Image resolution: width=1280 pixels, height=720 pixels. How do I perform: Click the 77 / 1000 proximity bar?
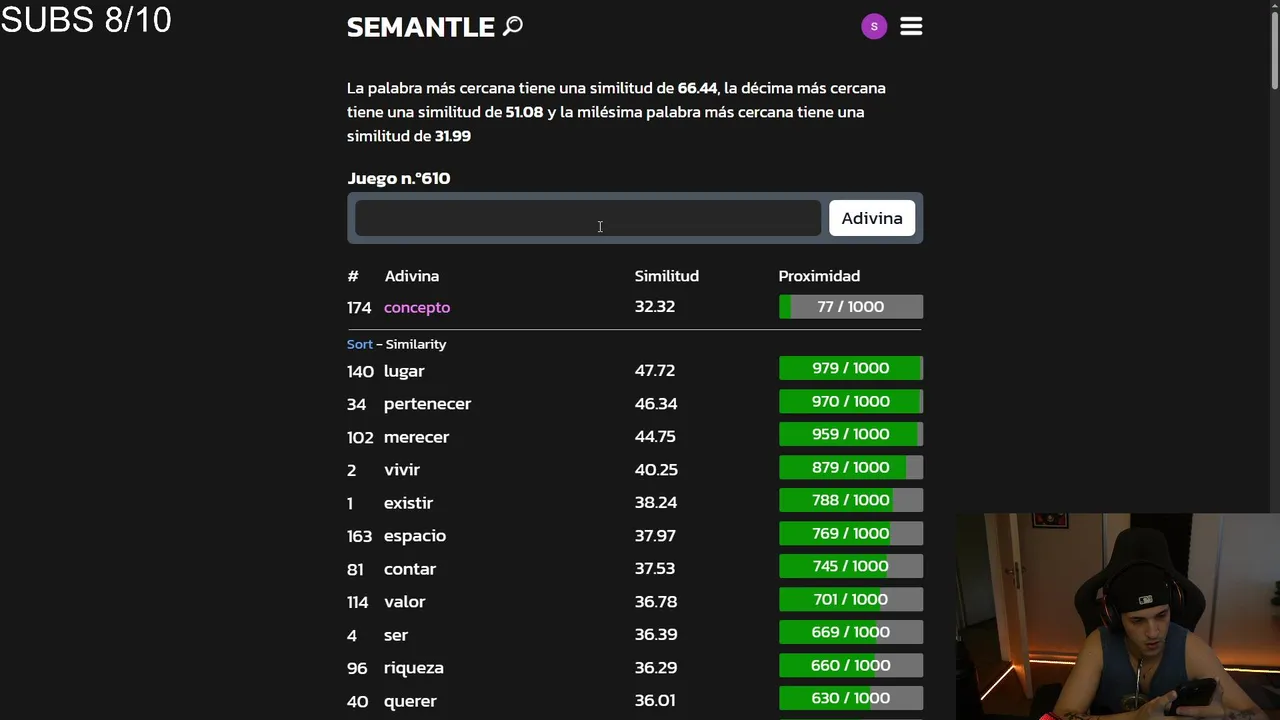click(x=850, y=307)
